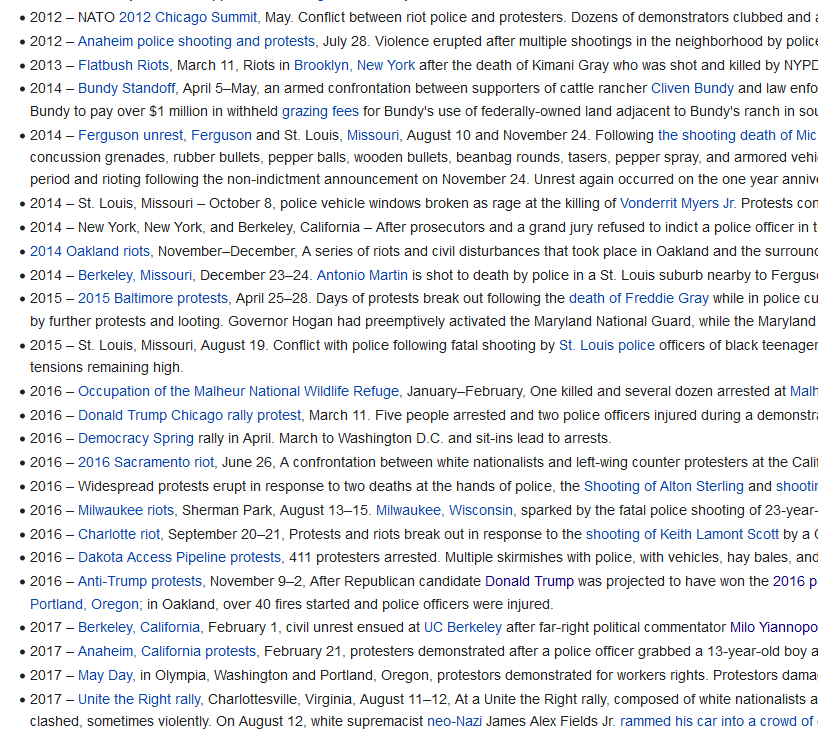Visit the 2016 Sacramento riot link
The height and width of the screenshot is (736, 818).
pyautogui.click(x=146, y=462)
